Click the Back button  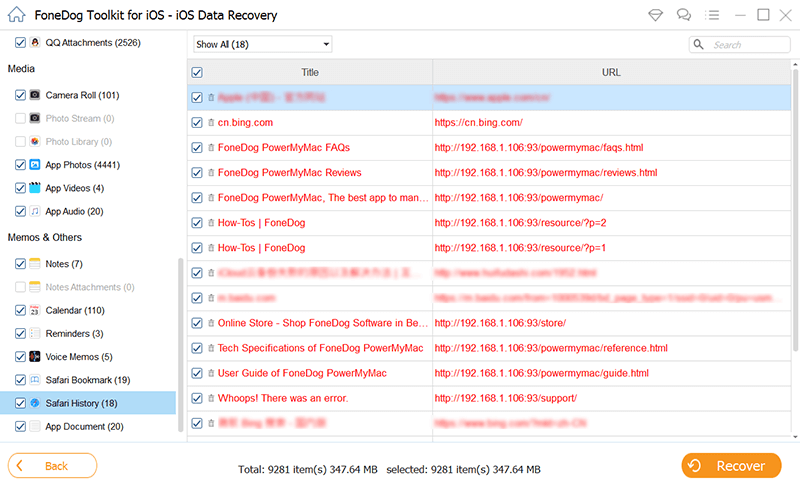53,466
